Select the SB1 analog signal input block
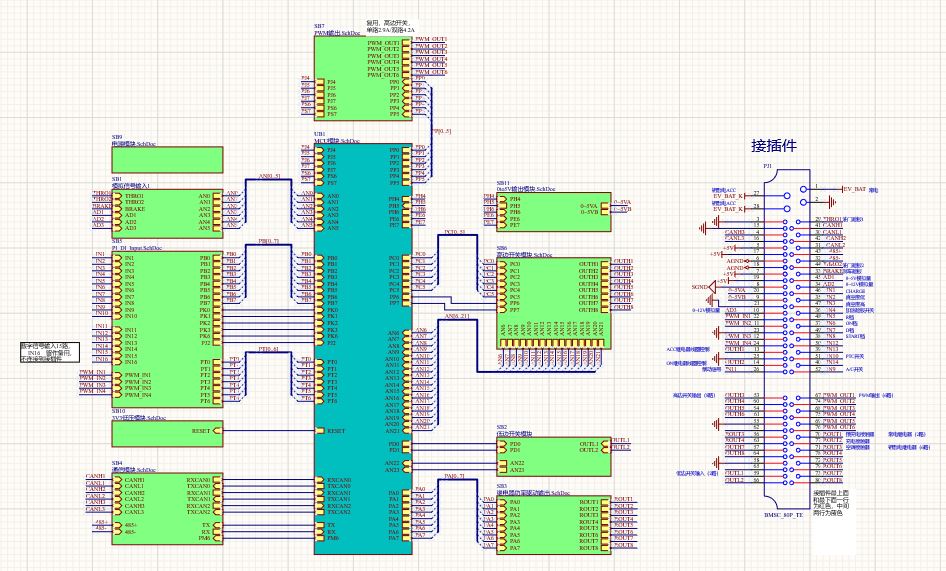Viewport: 946px width, 571px height. 167,213
